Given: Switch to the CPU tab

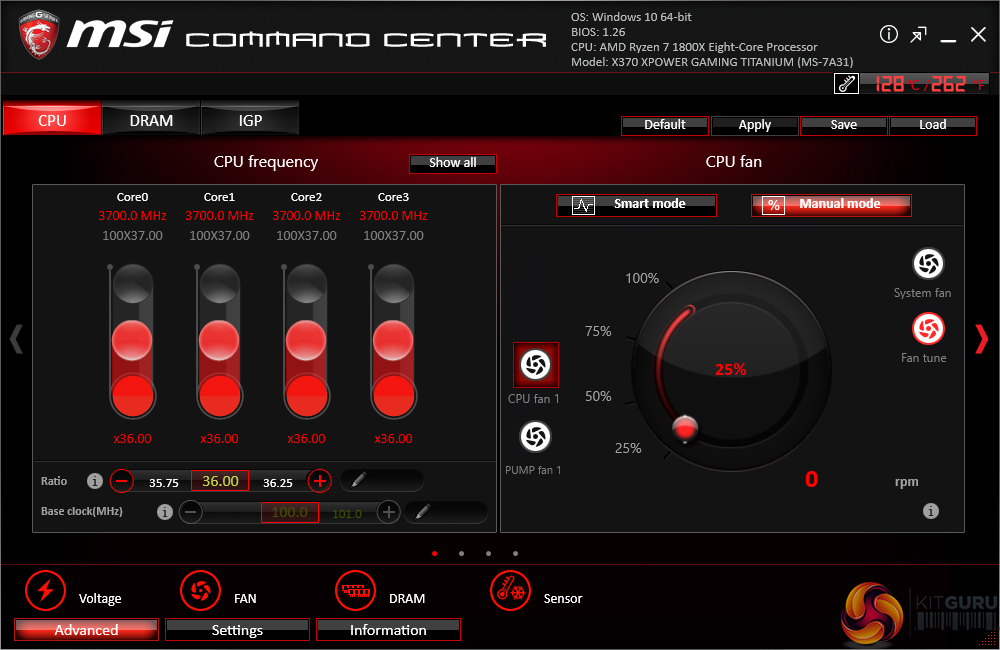Looking at the screenshot, I should tap(52, 119).
